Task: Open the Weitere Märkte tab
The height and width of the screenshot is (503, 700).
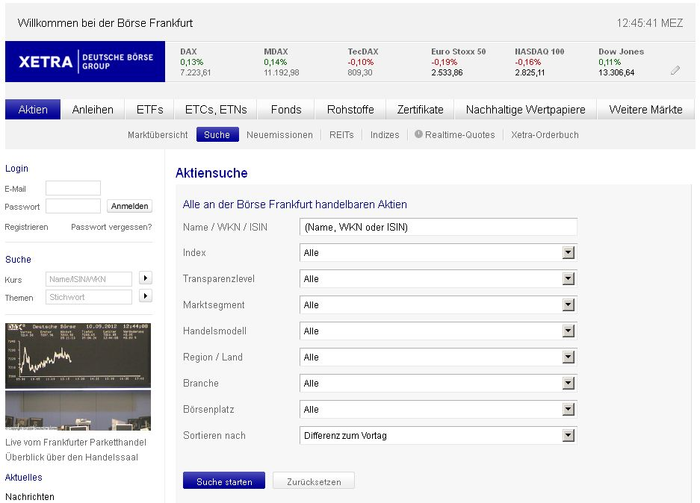Action: coord(646,109)
